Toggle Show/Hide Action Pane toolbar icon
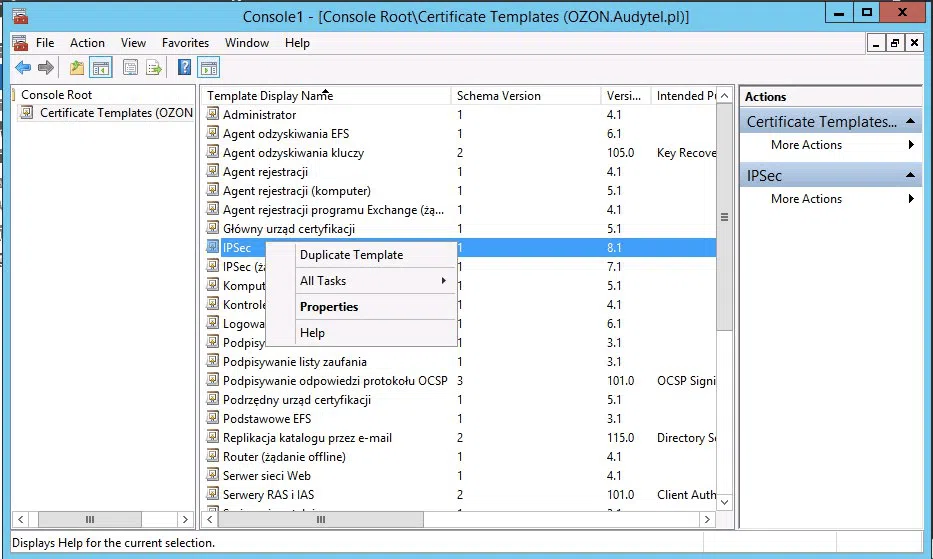 (x=208, y=68)
